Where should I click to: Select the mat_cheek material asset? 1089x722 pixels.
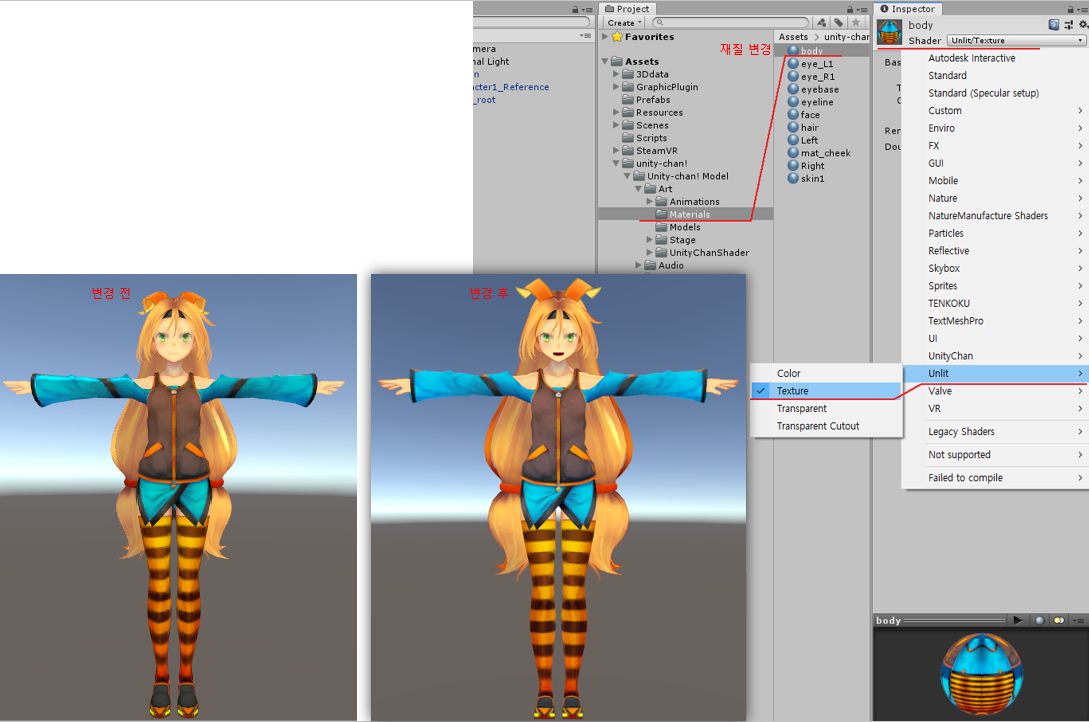pos(819,153)
